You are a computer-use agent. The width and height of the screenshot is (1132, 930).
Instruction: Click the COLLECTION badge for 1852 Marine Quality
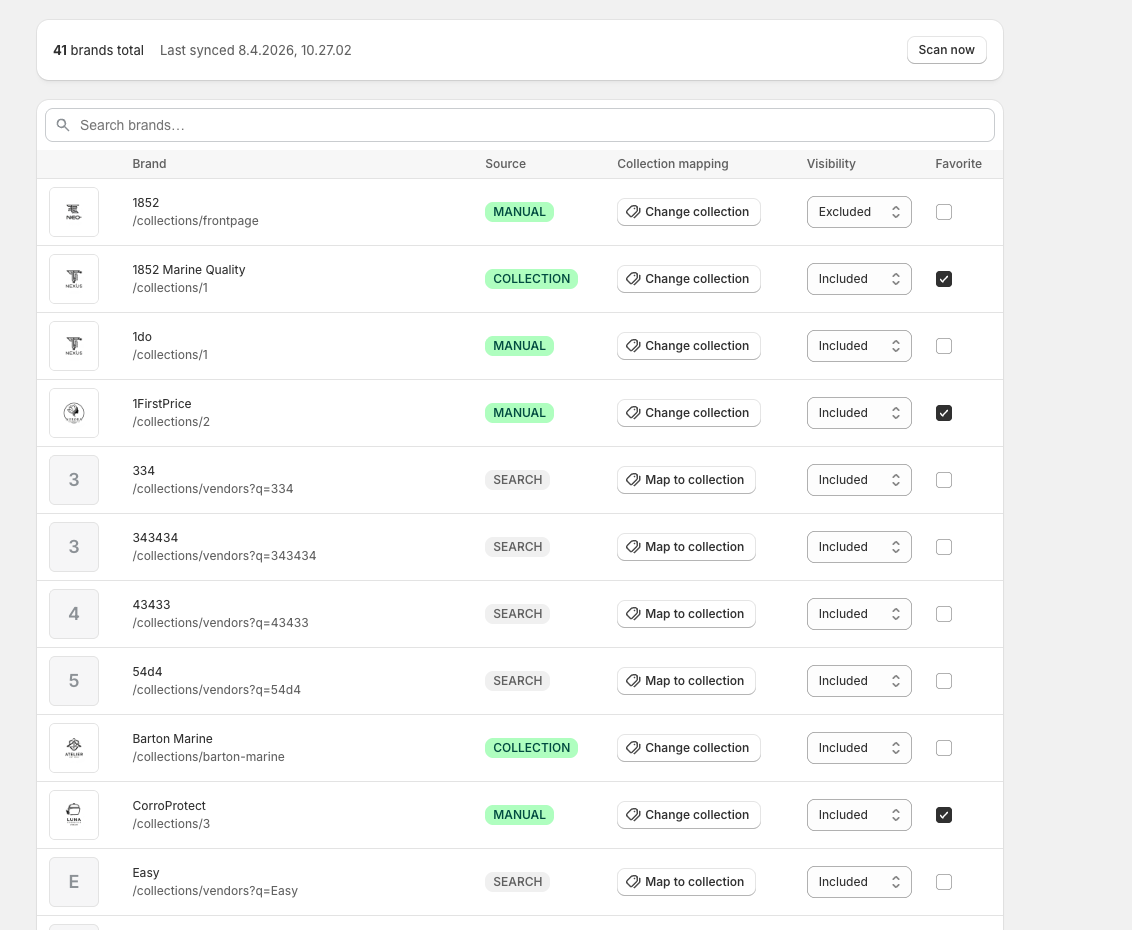point(531,279)
